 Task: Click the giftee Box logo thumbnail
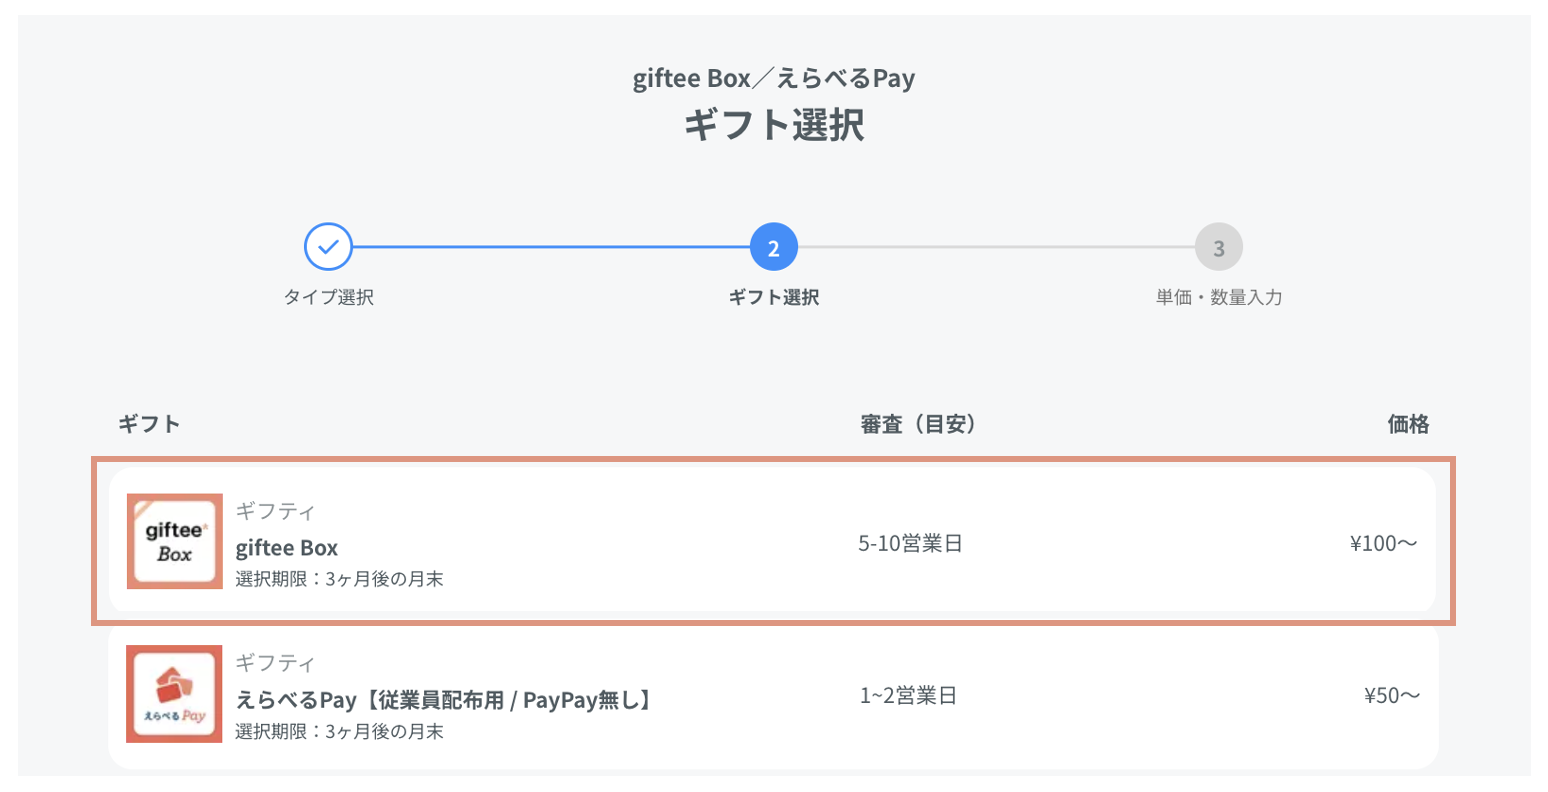tap(175, 541)
